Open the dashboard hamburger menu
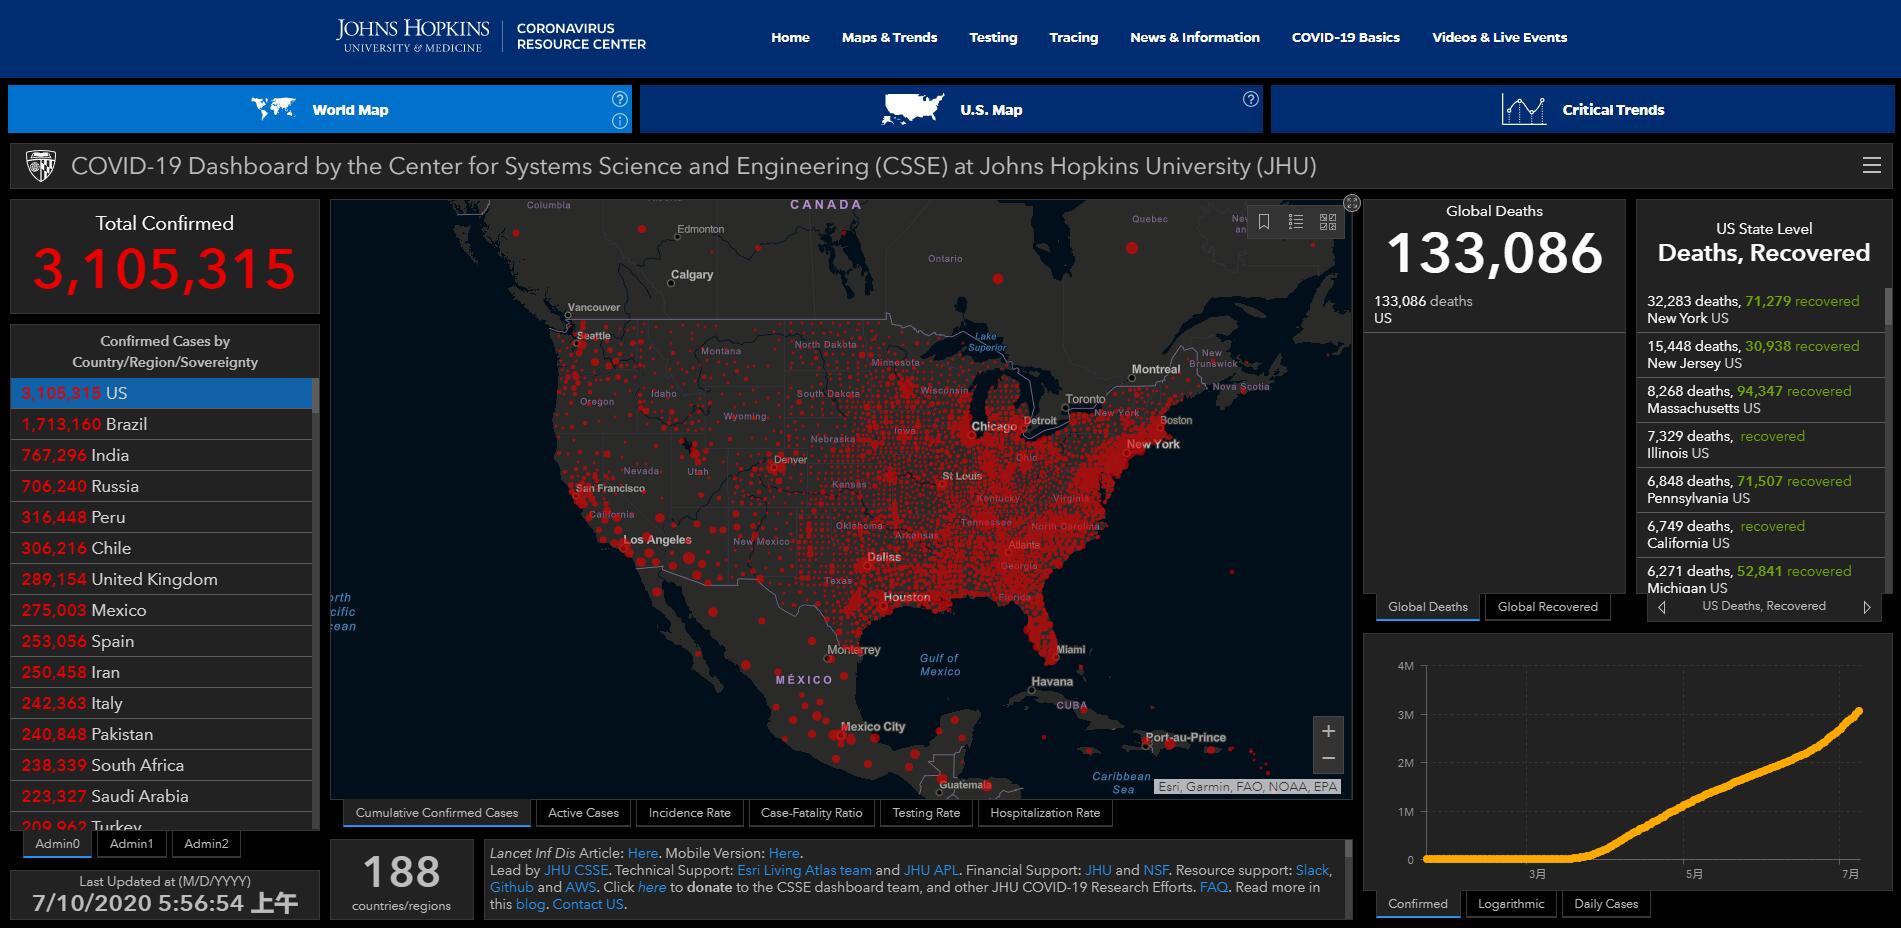This screenshot has height=928, width=1901. coord(1871,166)
